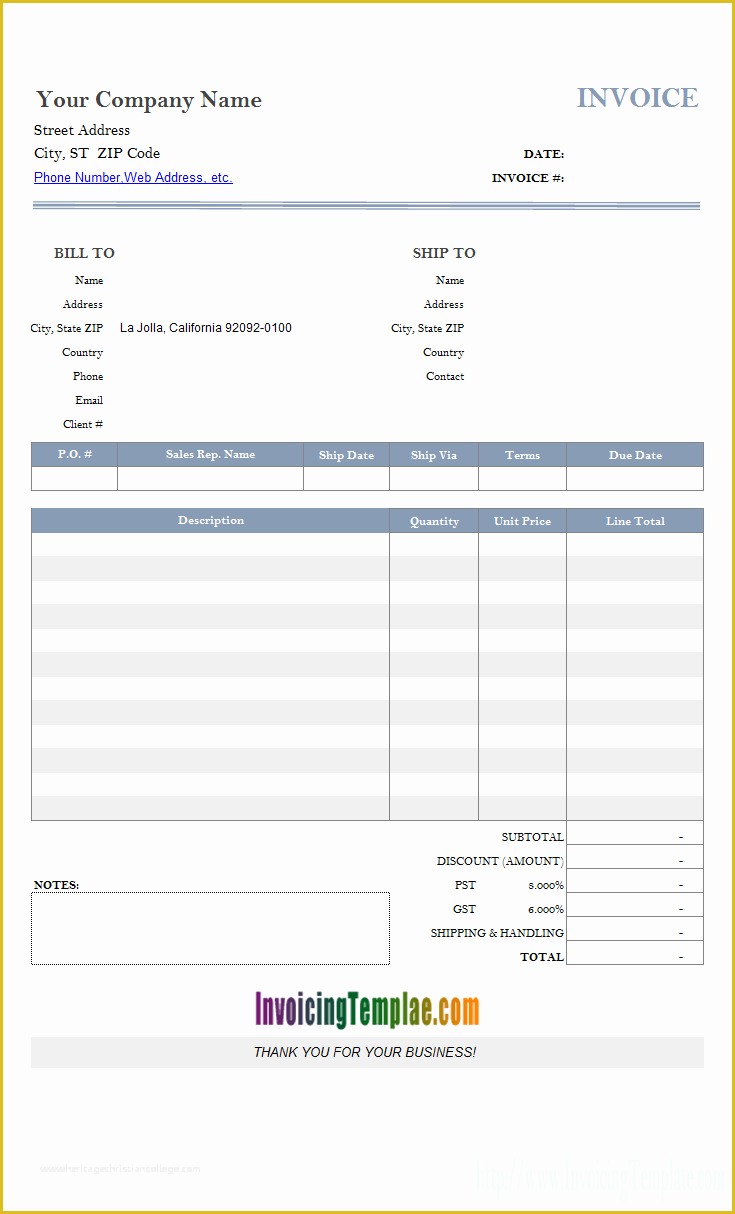Click the InvoicingTemplae.com logo
This screenshot has width=735, height=1214.
tap(367, 1010)
